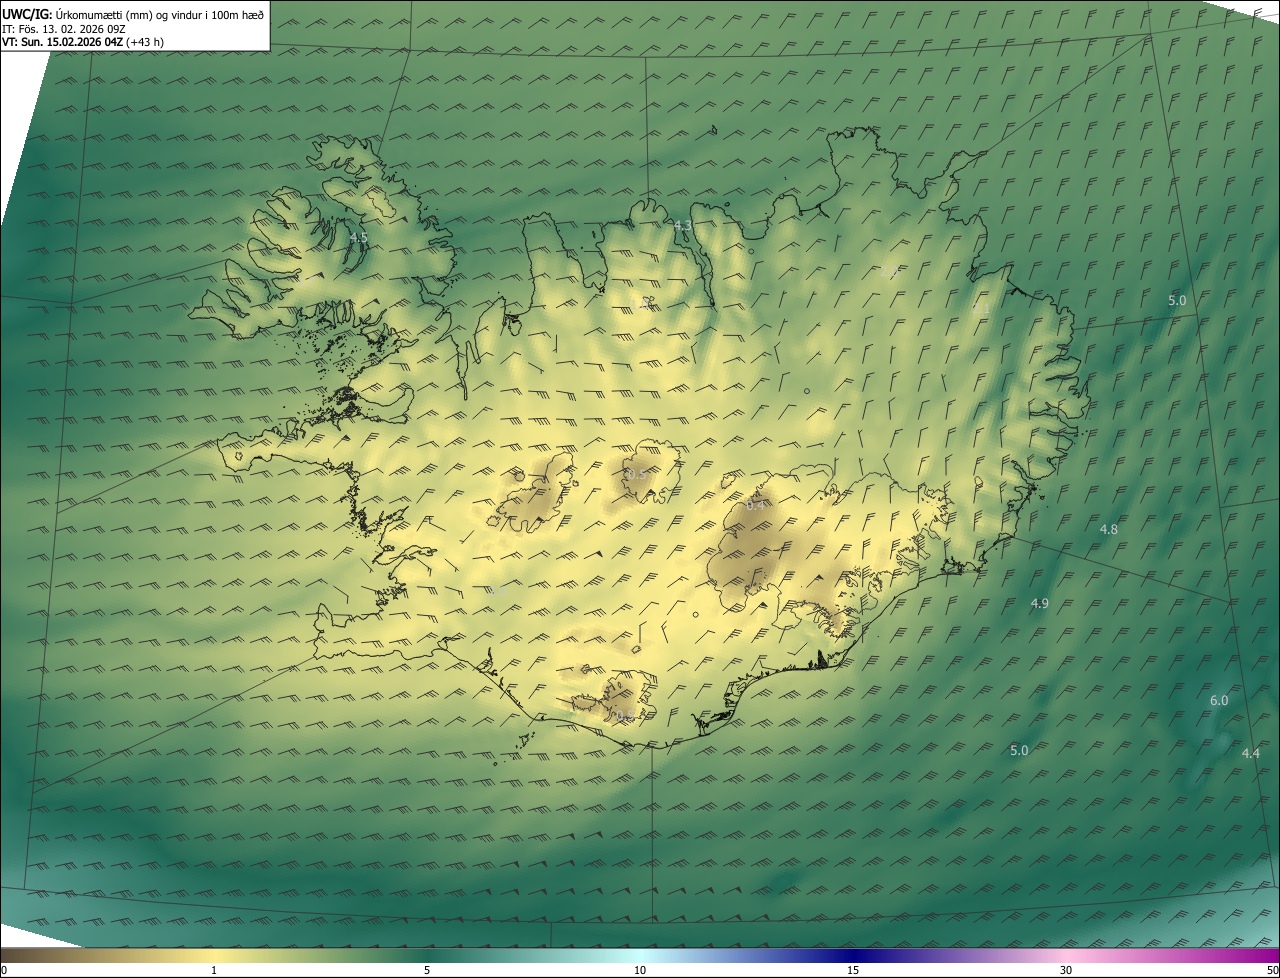1280x978 pixels.
Task: Click the '50' tick label on the color scale
Action: coord(1272,970)
